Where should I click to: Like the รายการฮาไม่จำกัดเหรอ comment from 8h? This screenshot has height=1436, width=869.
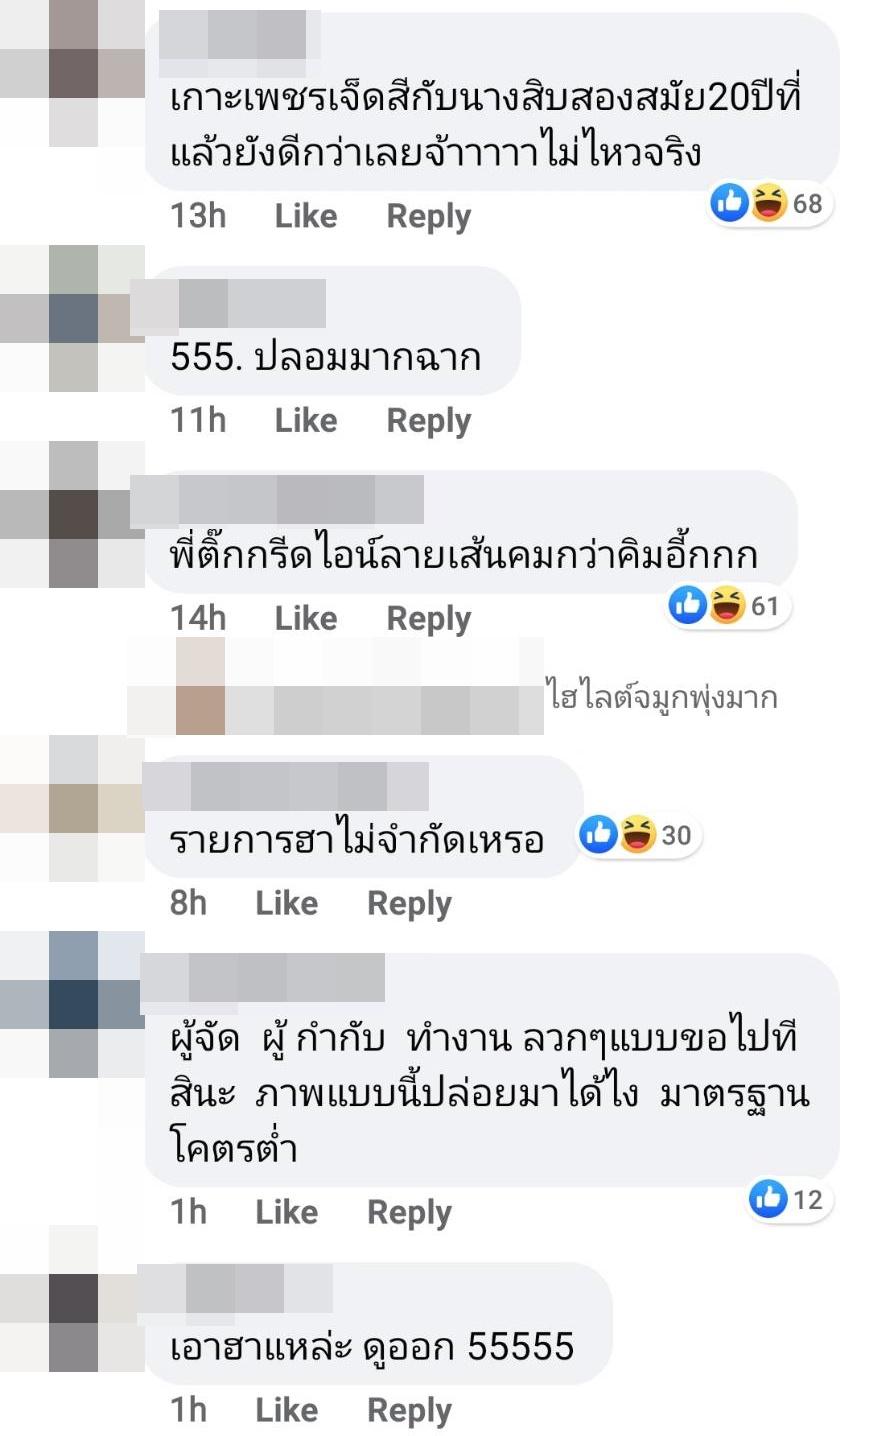(x=287, y=903)
